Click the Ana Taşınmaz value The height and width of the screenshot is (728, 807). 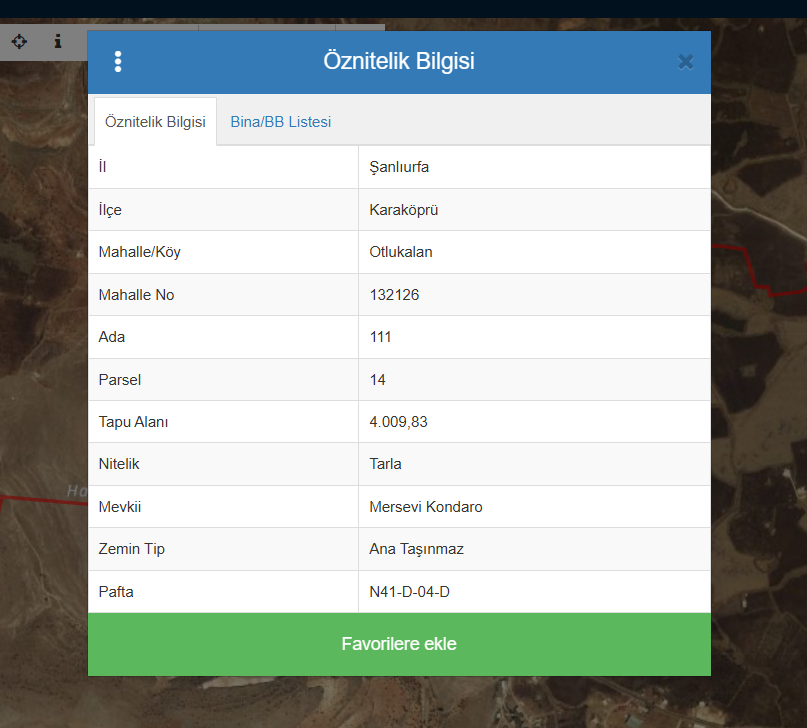tap(416, 549)
